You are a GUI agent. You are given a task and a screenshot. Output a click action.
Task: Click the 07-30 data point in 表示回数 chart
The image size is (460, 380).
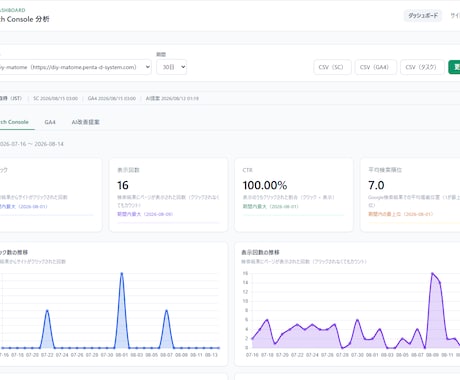click(357, 320)
